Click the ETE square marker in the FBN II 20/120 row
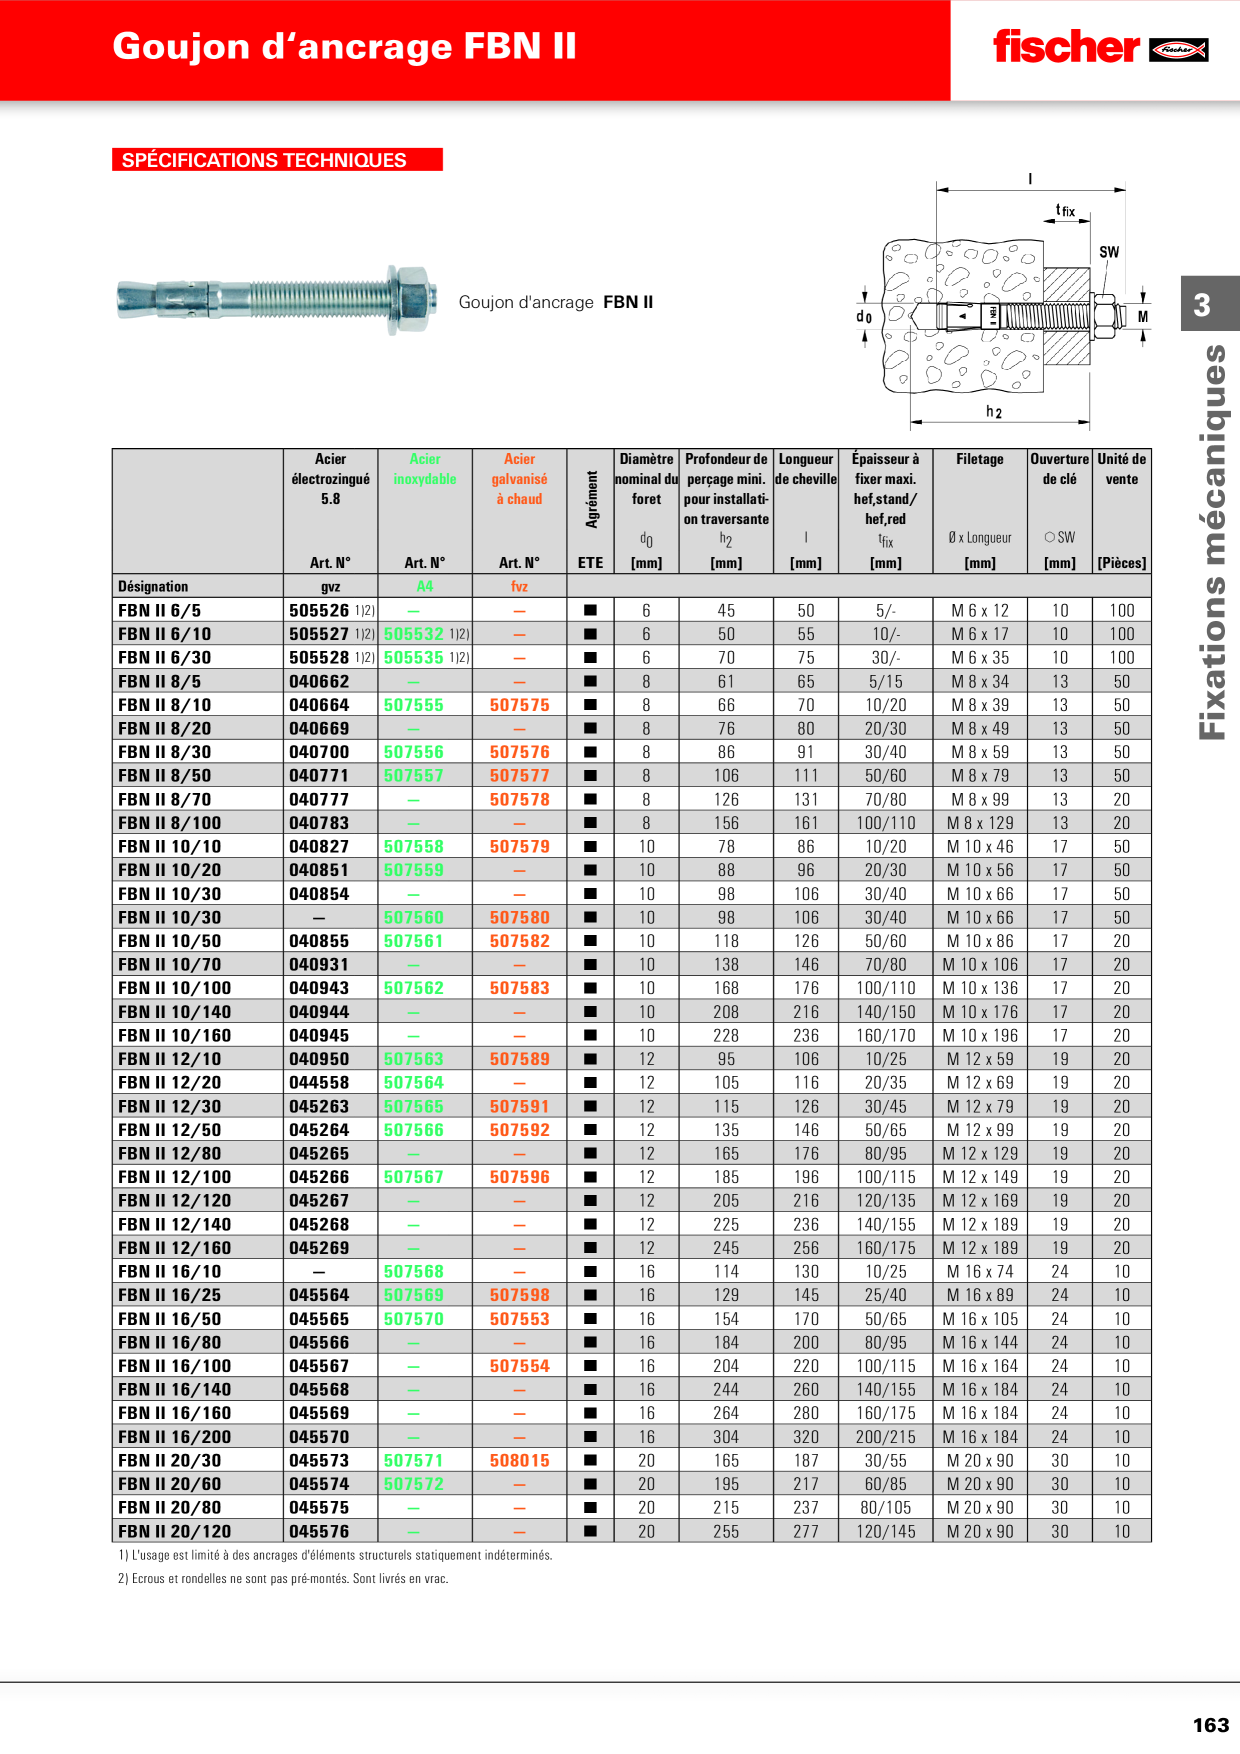The width and height of the screenshot is (1240, 1754). click(x=590, y=1531)
